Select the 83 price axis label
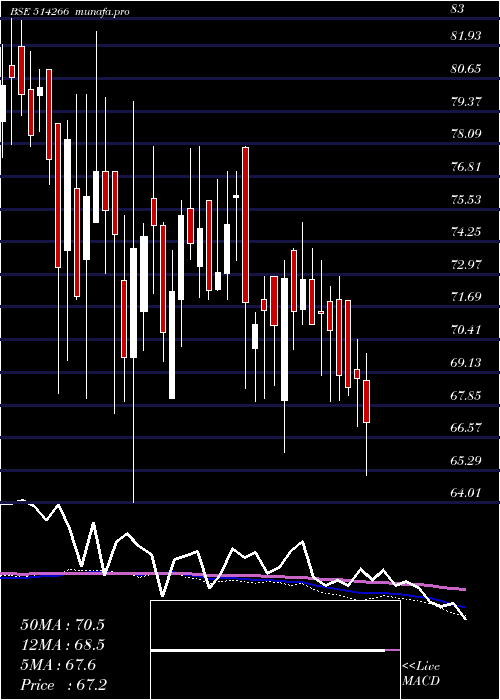 tap(458, 9)
